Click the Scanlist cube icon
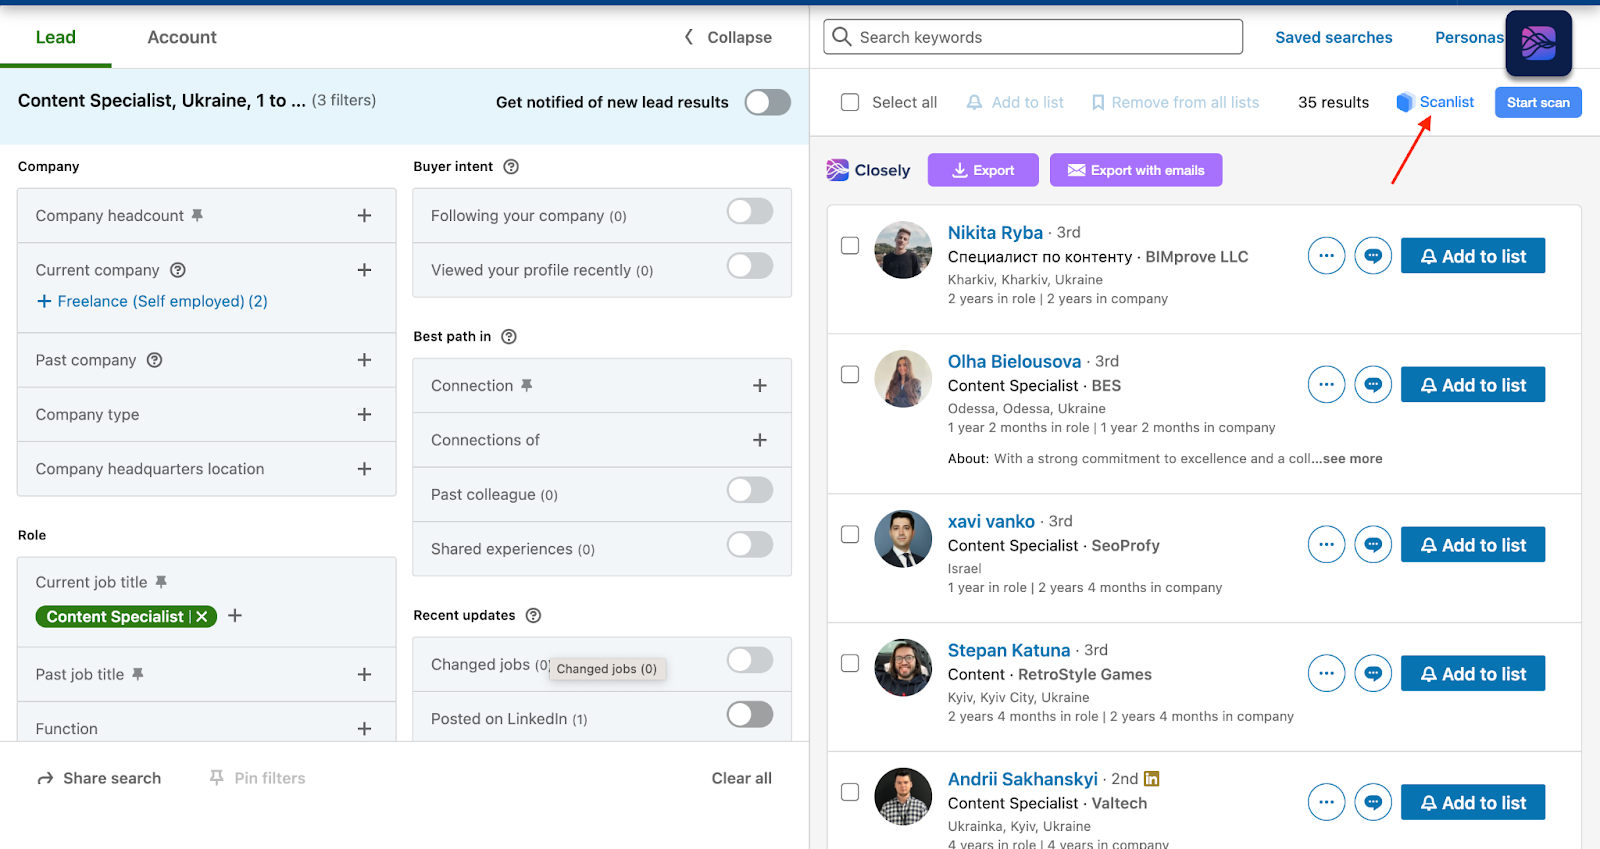 click(x=1405, y=102)
